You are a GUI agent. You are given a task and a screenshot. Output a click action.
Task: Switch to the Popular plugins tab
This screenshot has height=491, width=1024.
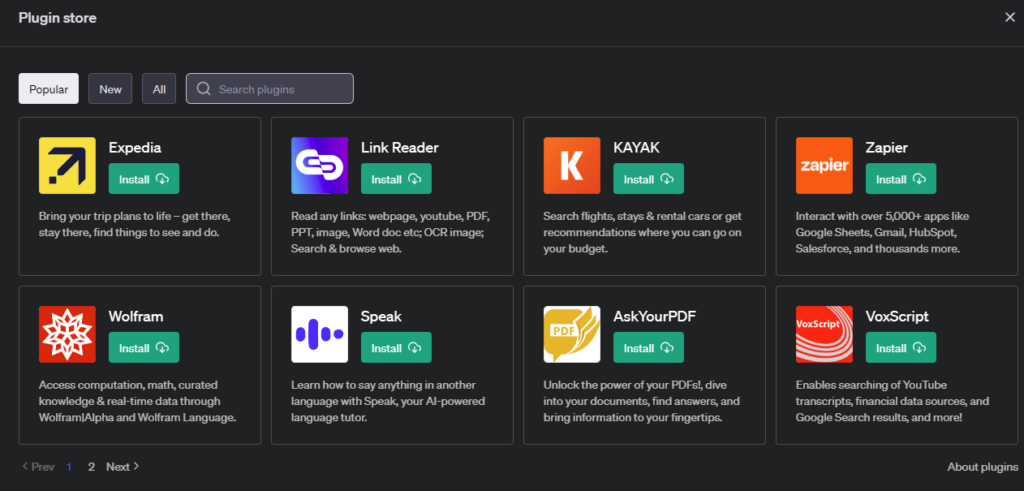coord(48,89)
